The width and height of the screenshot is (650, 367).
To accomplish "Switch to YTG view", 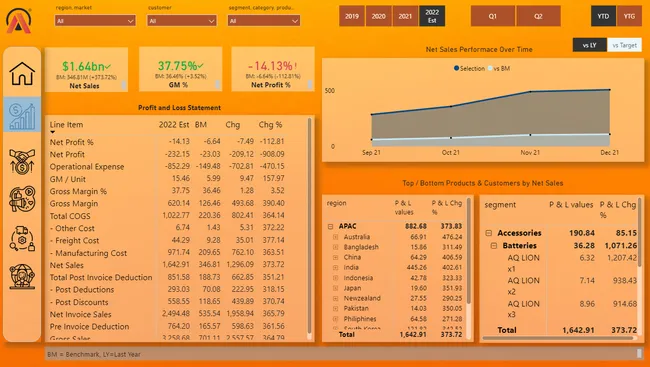I will pos(629,16).
